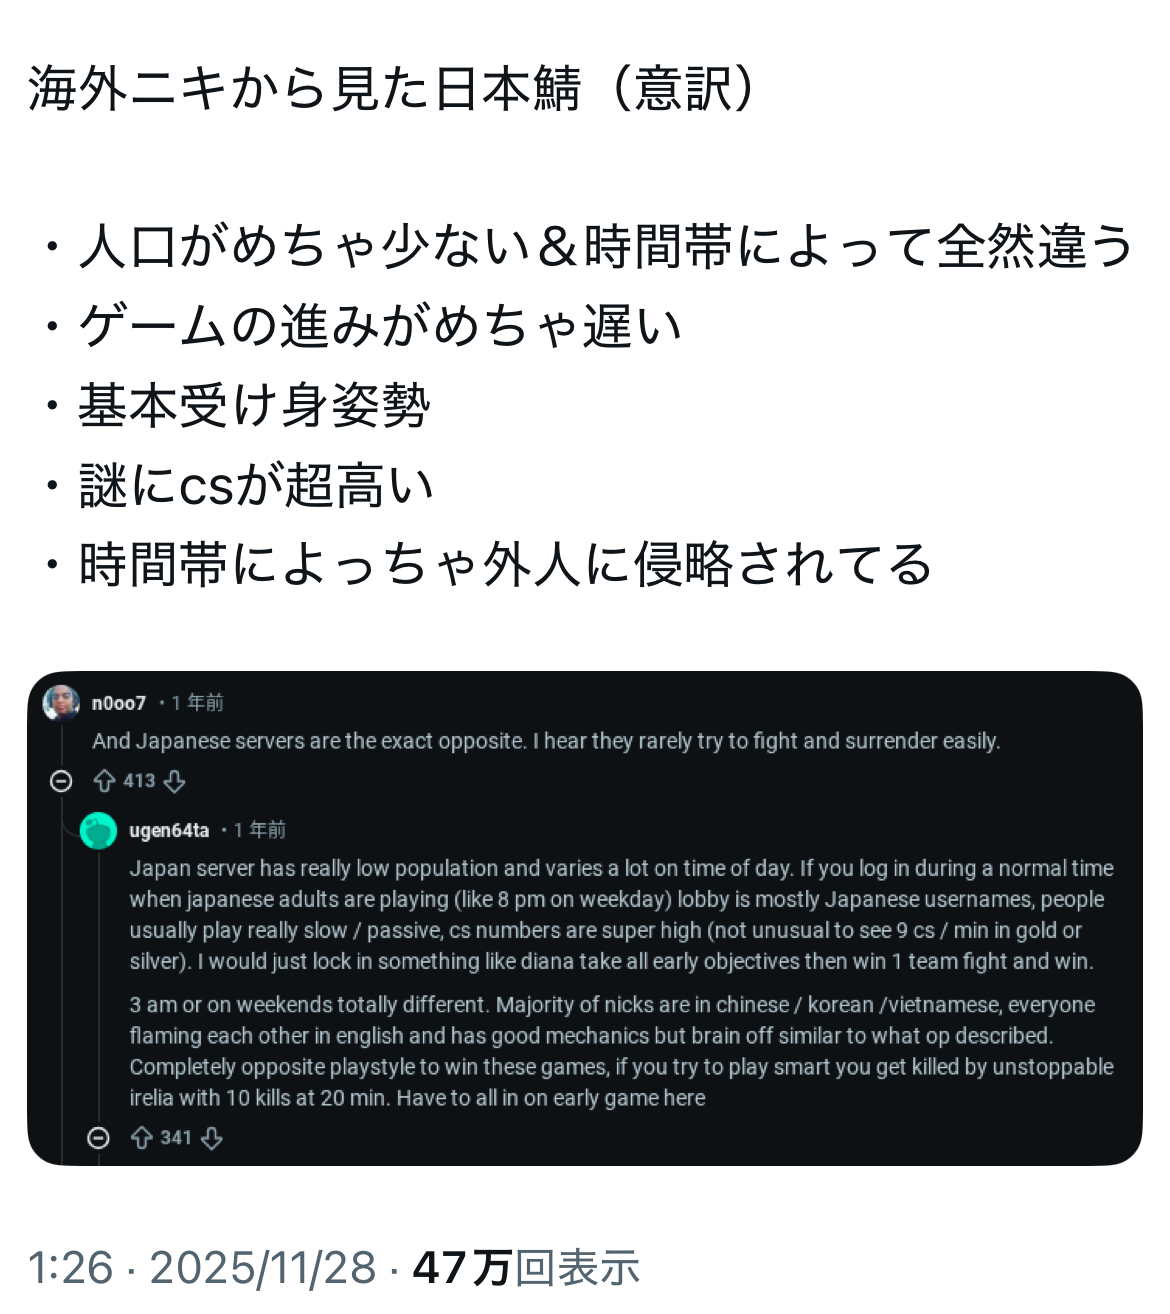Open ugen64ta's green avatar
The width and height of the screenshot is (1170, 1314).
(98, 830)
